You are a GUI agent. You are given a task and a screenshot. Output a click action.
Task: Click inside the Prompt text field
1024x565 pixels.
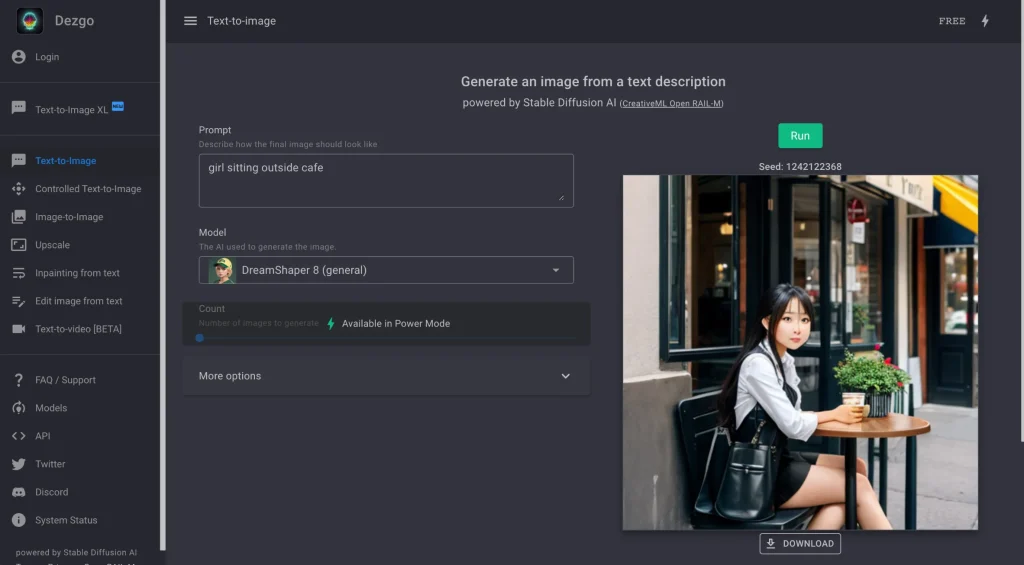[385, 180]
